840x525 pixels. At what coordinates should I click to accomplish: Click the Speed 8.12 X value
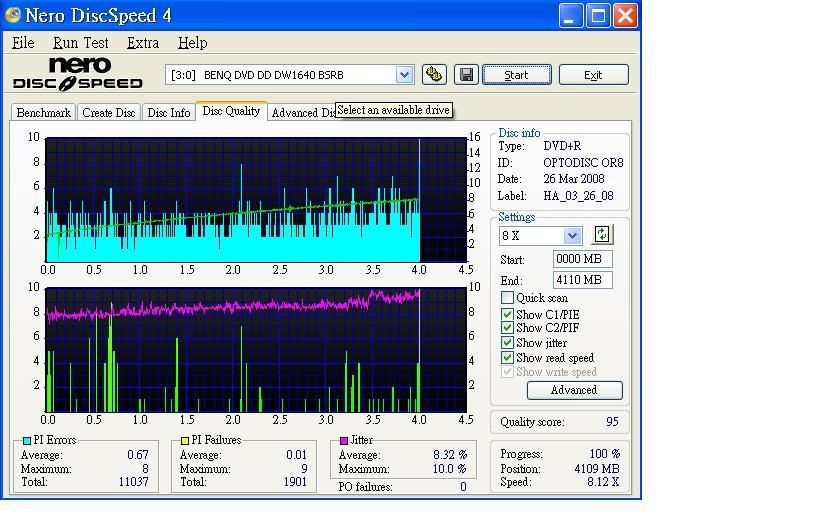pyautogui.click(x=603, y=482)
